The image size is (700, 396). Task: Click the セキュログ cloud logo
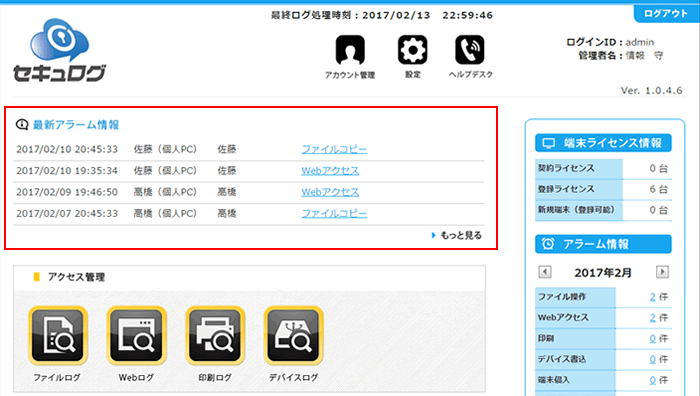pos(59,50)
